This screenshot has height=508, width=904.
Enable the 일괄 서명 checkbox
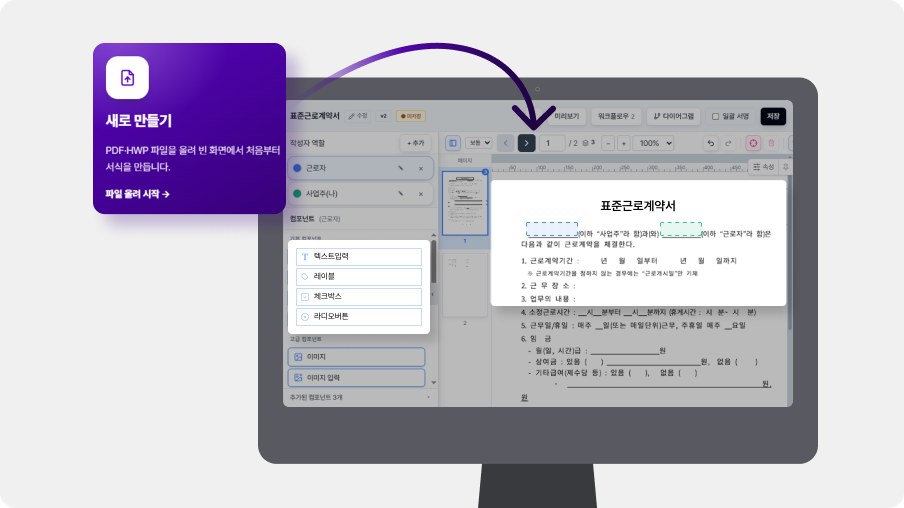[715, 116]
